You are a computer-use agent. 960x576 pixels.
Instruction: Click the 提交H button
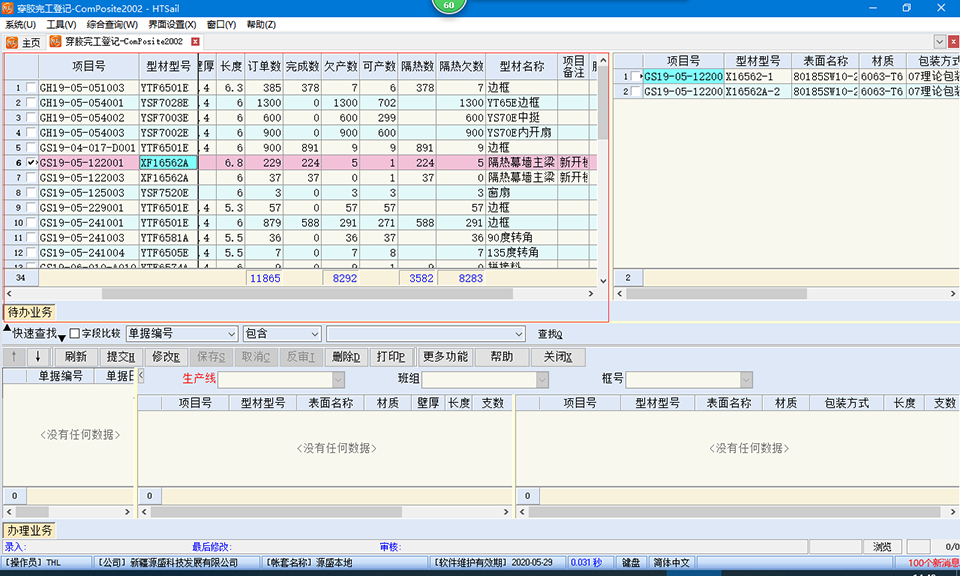coord(121,357)
